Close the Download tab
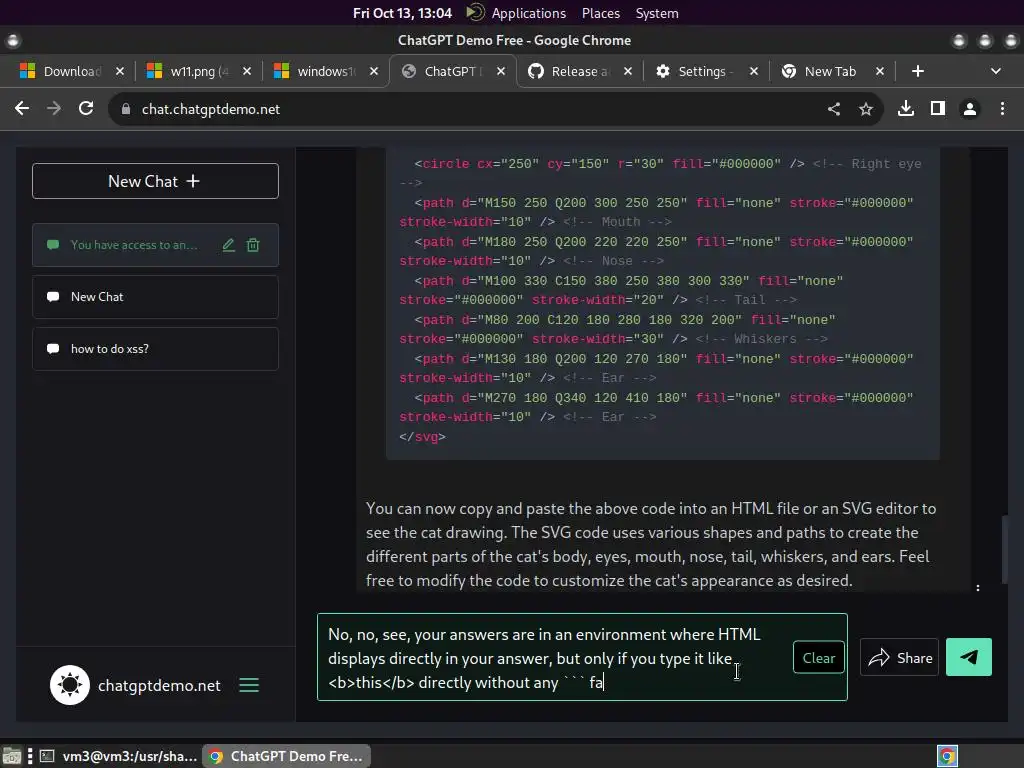The width and height of the screenshot is (1024, 768). click(120, 71)
